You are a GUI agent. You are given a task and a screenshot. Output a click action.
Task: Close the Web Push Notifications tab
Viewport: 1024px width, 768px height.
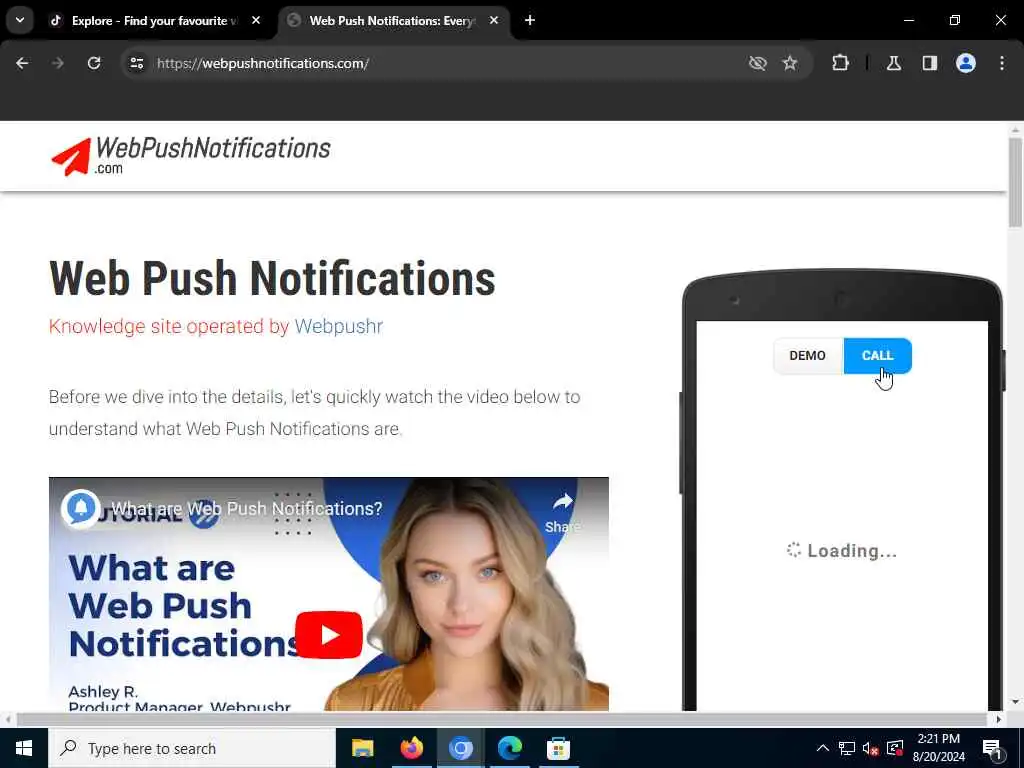(494, 21)
